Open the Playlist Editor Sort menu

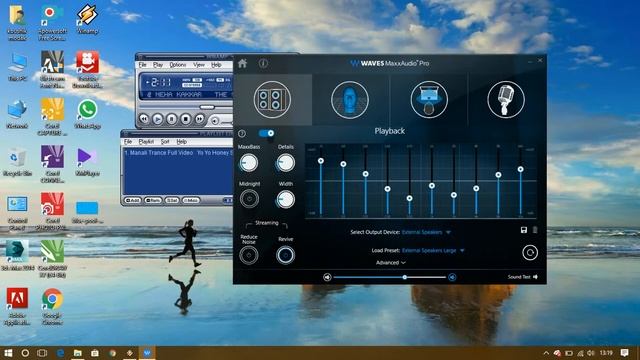[165, 142]
